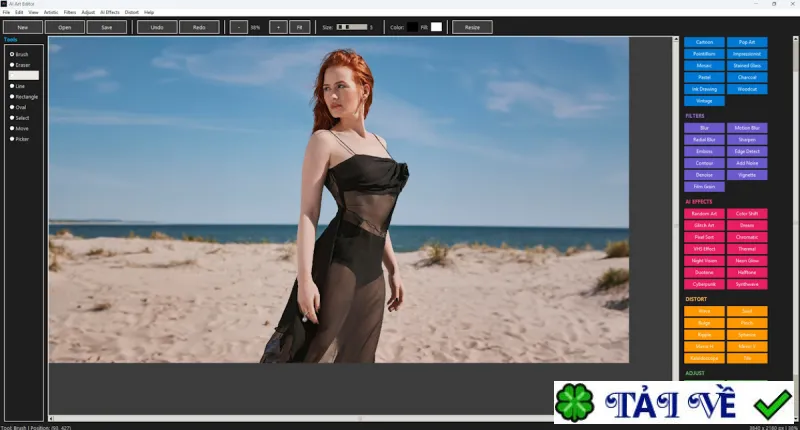The width and height of the screenshot is (800, 430).
Task: Apply the Edge Detect filter
Action: point(747,151)
